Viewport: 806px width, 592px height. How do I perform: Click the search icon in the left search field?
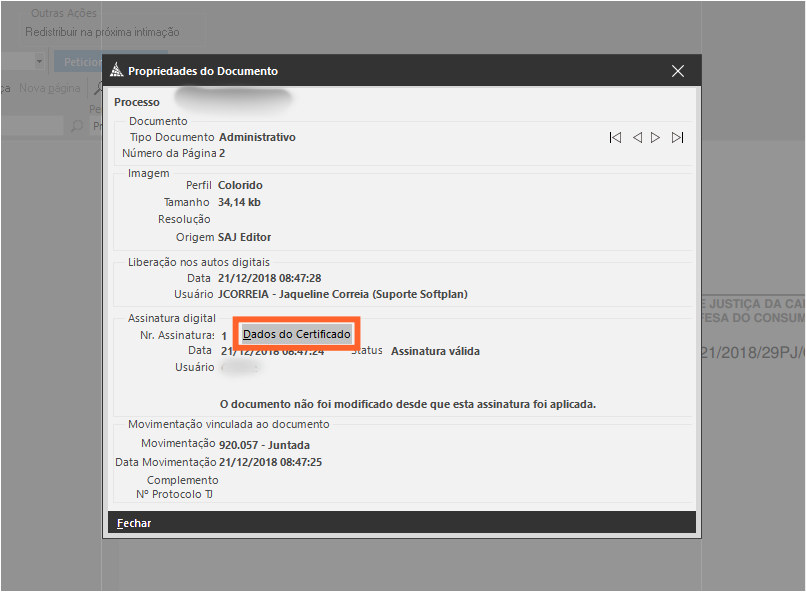click(x=76, y=127)
